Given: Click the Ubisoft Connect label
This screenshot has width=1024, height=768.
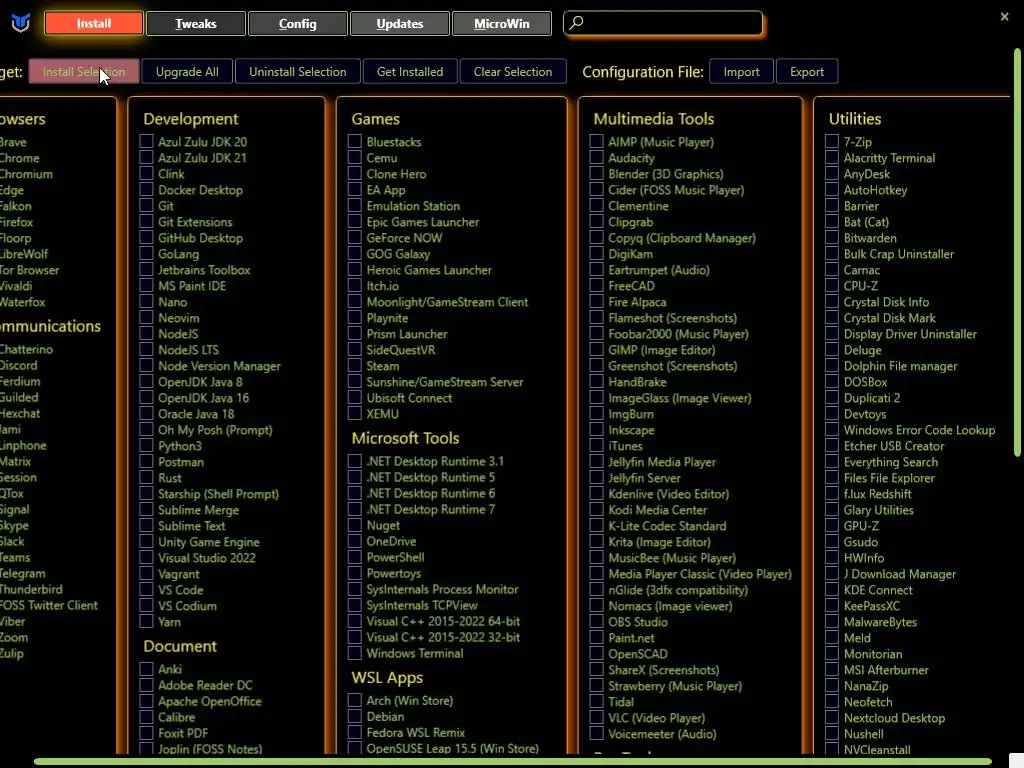Looking at the screenshot, I should pos(409,398).
